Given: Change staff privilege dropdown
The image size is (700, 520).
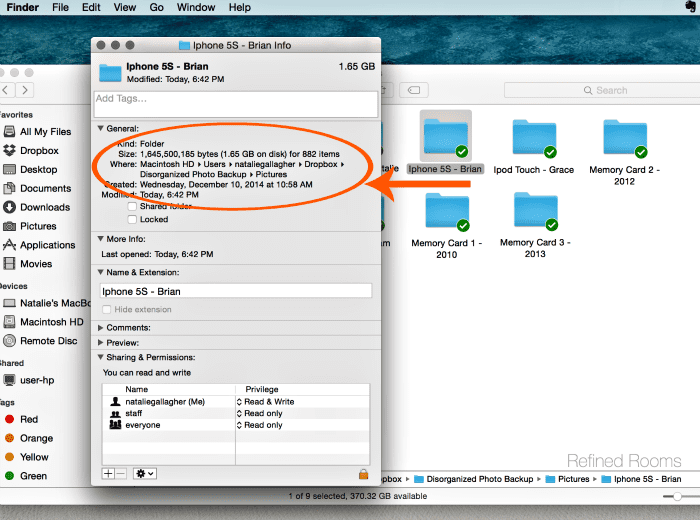Looking at the screenshot, I should [x=260, y=413].
